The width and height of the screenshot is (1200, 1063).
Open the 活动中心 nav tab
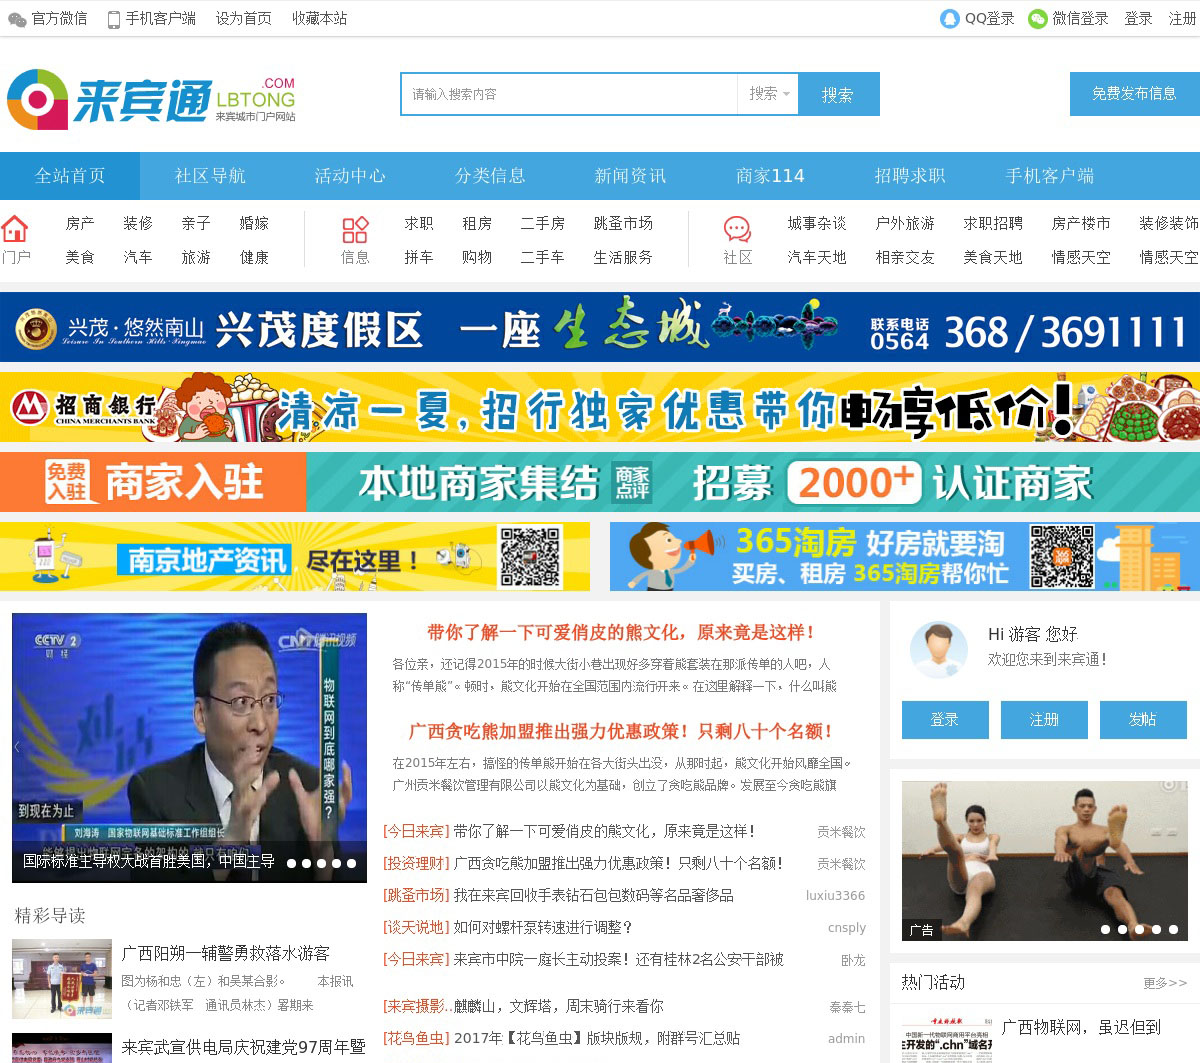[350, 176]
